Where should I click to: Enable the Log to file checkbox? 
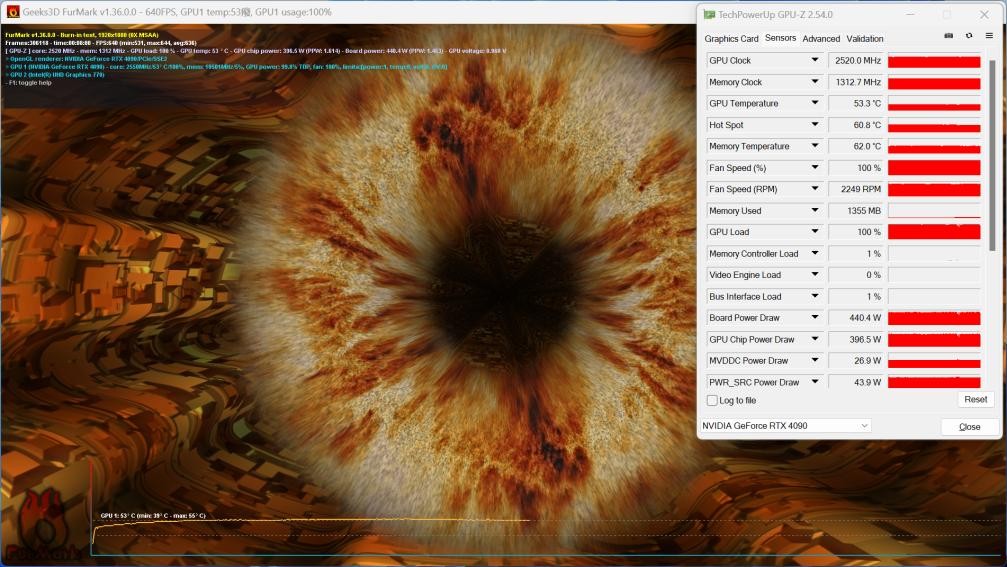[x=712, y=400]
